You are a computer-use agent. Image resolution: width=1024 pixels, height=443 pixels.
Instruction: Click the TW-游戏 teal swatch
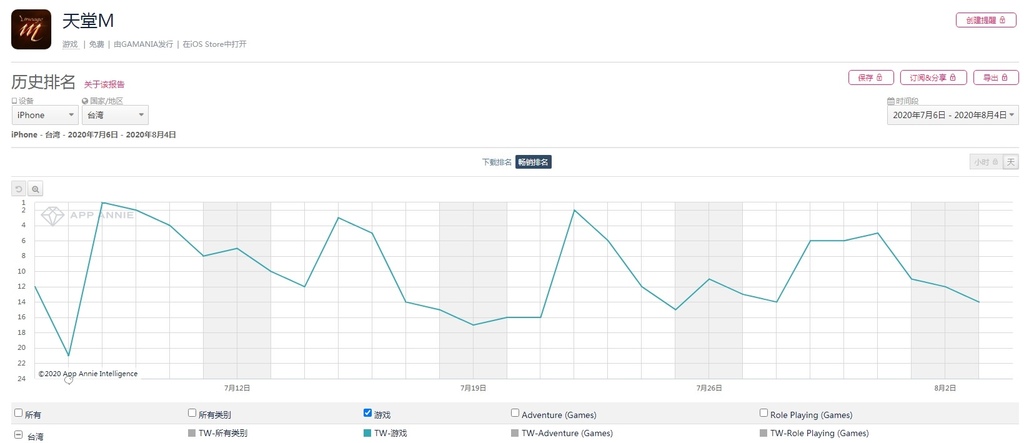click(x=368, y=433)
